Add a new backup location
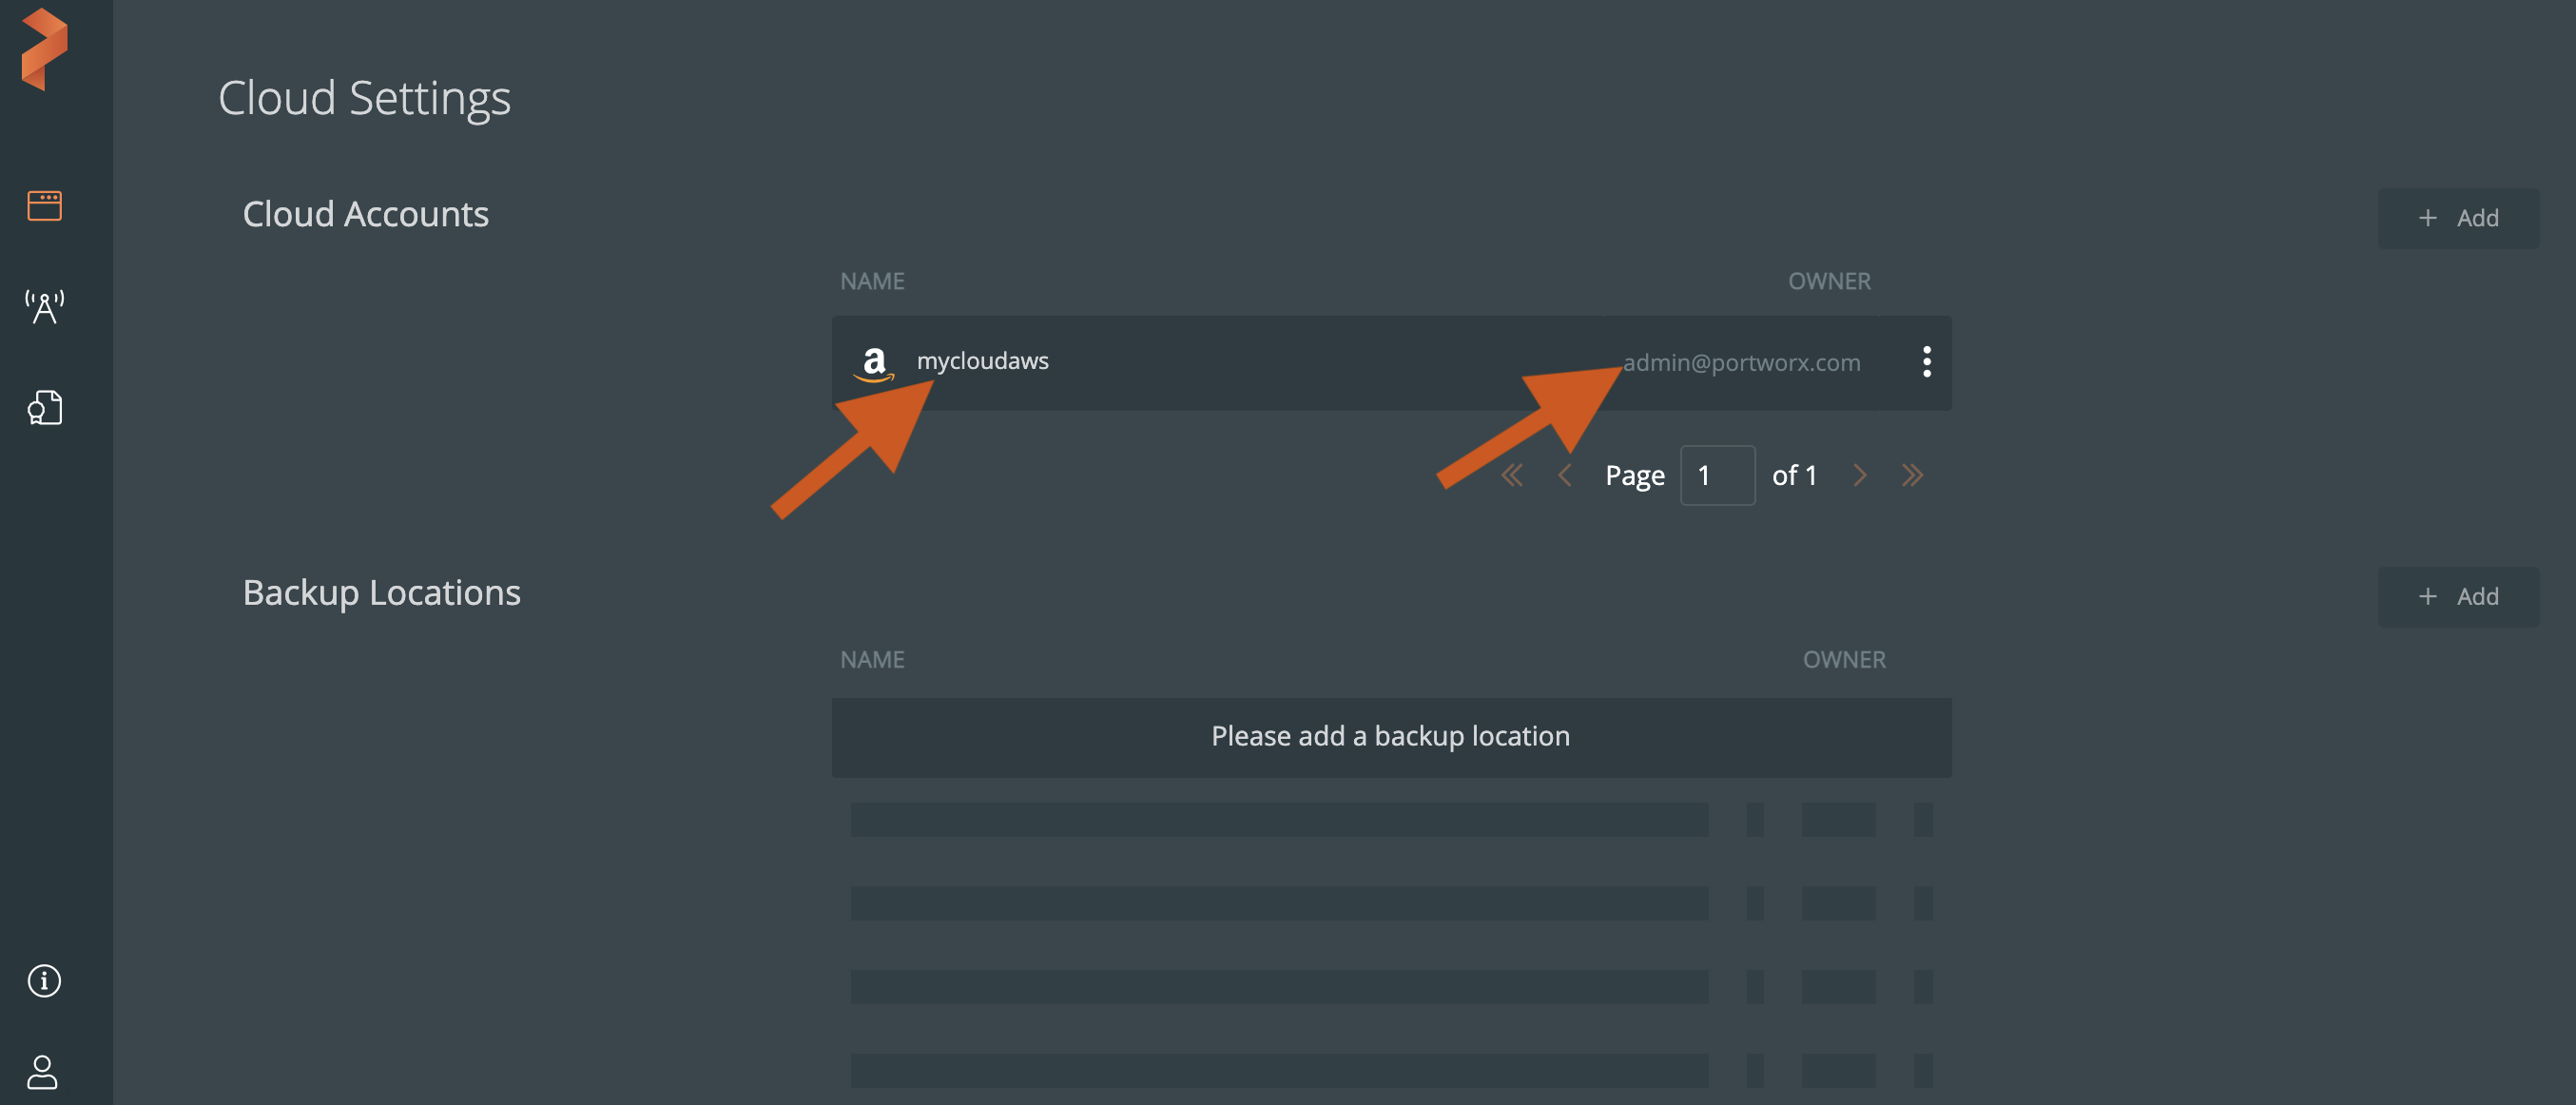Screen dimensions: 2576x1105 pyautogui.click(x=2457, y=597)
